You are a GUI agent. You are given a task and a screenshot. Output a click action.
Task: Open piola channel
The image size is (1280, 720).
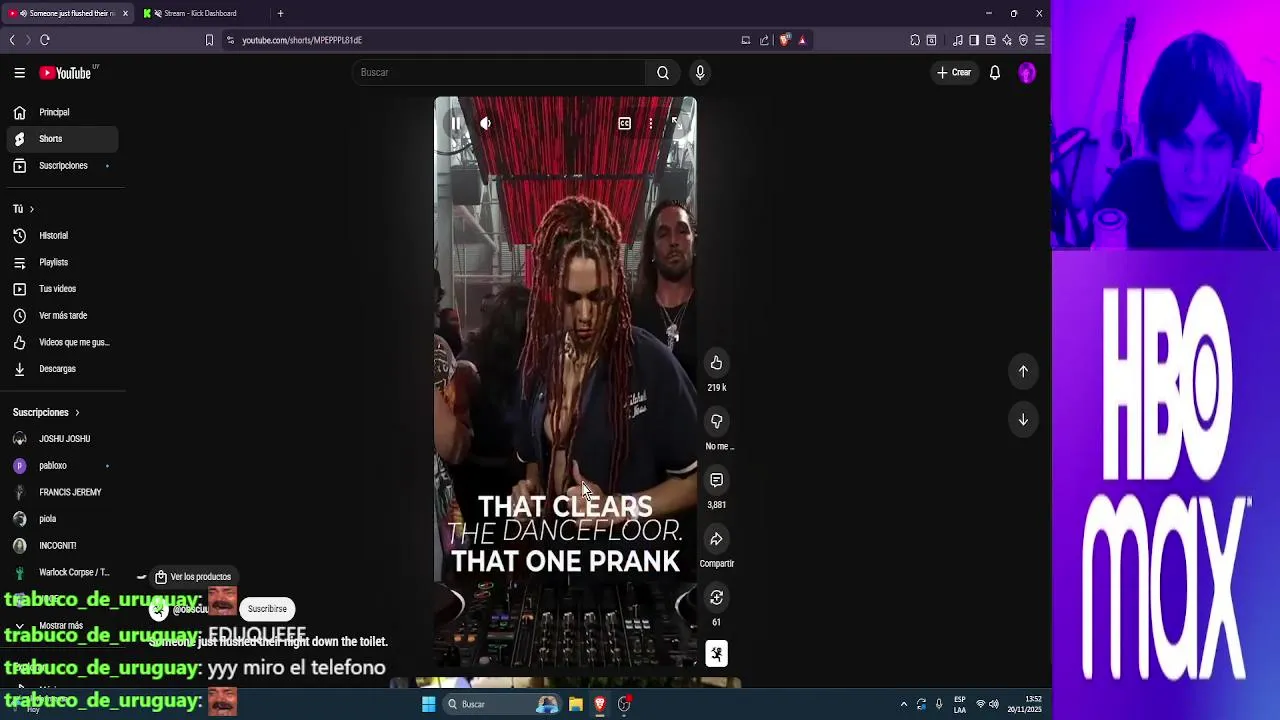click(x=62, y=519)
